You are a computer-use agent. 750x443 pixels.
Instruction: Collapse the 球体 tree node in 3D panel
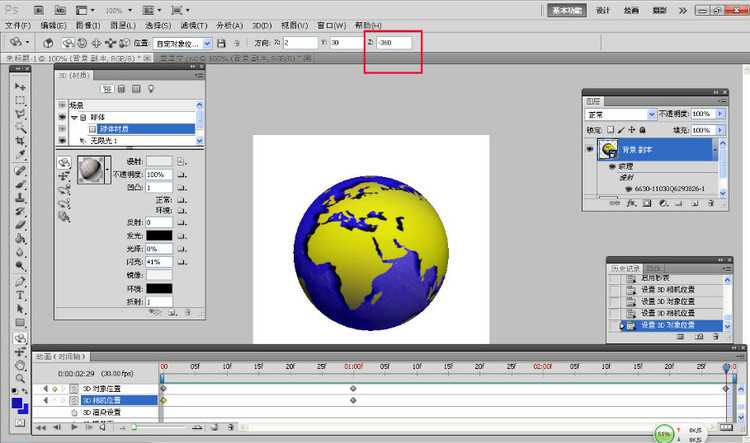click(x=73, y=116)
